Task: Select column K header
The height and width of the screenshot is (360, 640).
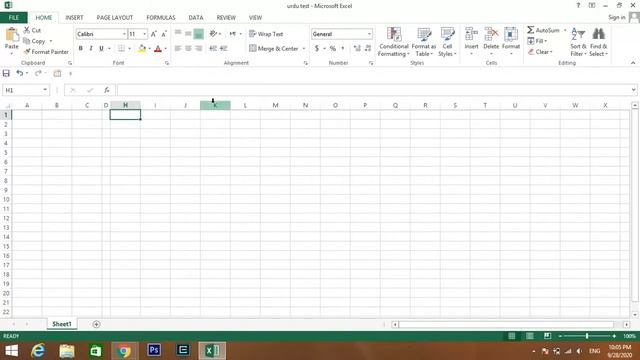Action: point(215,105)
